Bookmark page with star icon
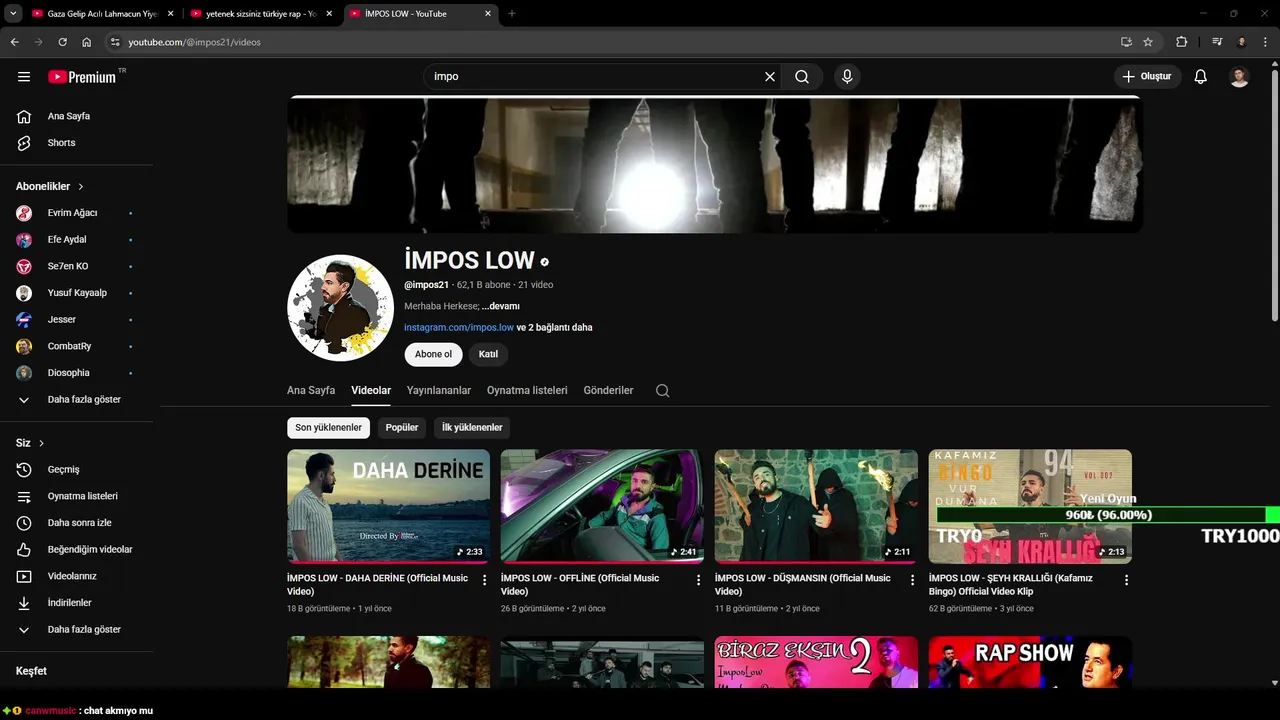The image size is (1280, 720). (x=1148, y=42)
